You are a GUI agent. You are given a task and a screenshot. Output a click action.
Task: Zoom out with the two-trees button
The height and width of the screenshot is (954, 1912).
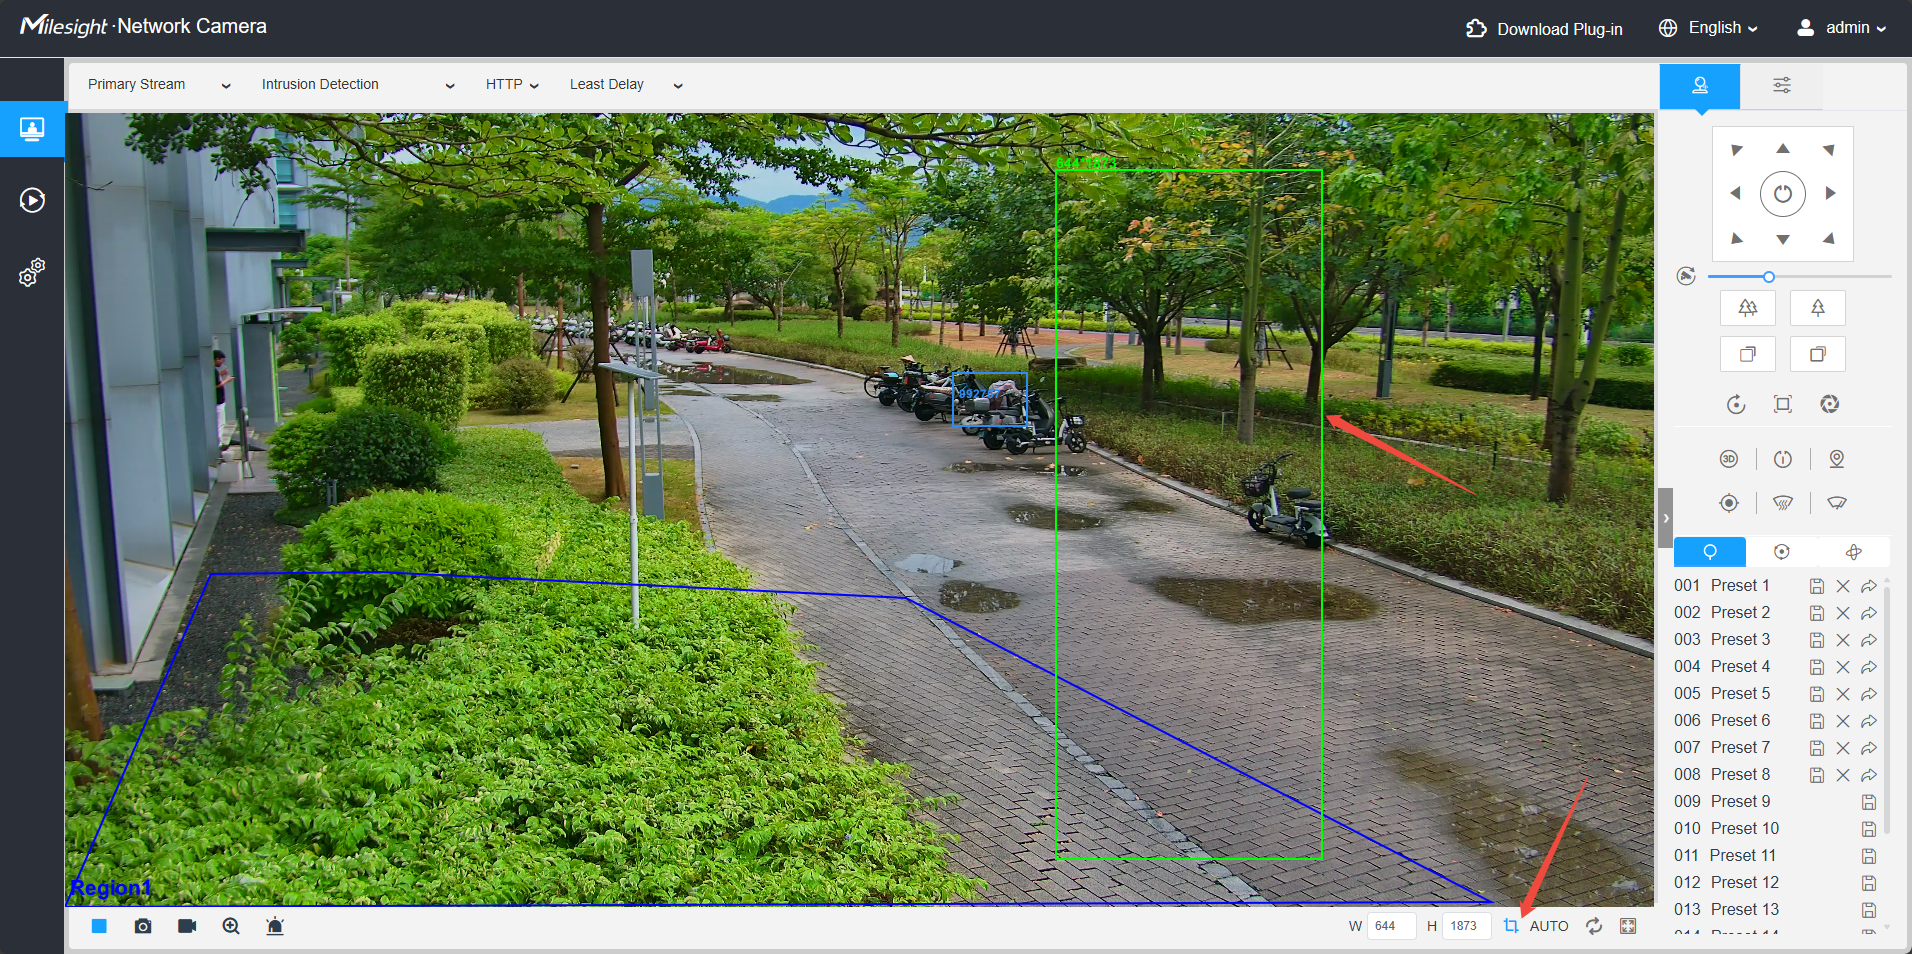[1748, 308]
